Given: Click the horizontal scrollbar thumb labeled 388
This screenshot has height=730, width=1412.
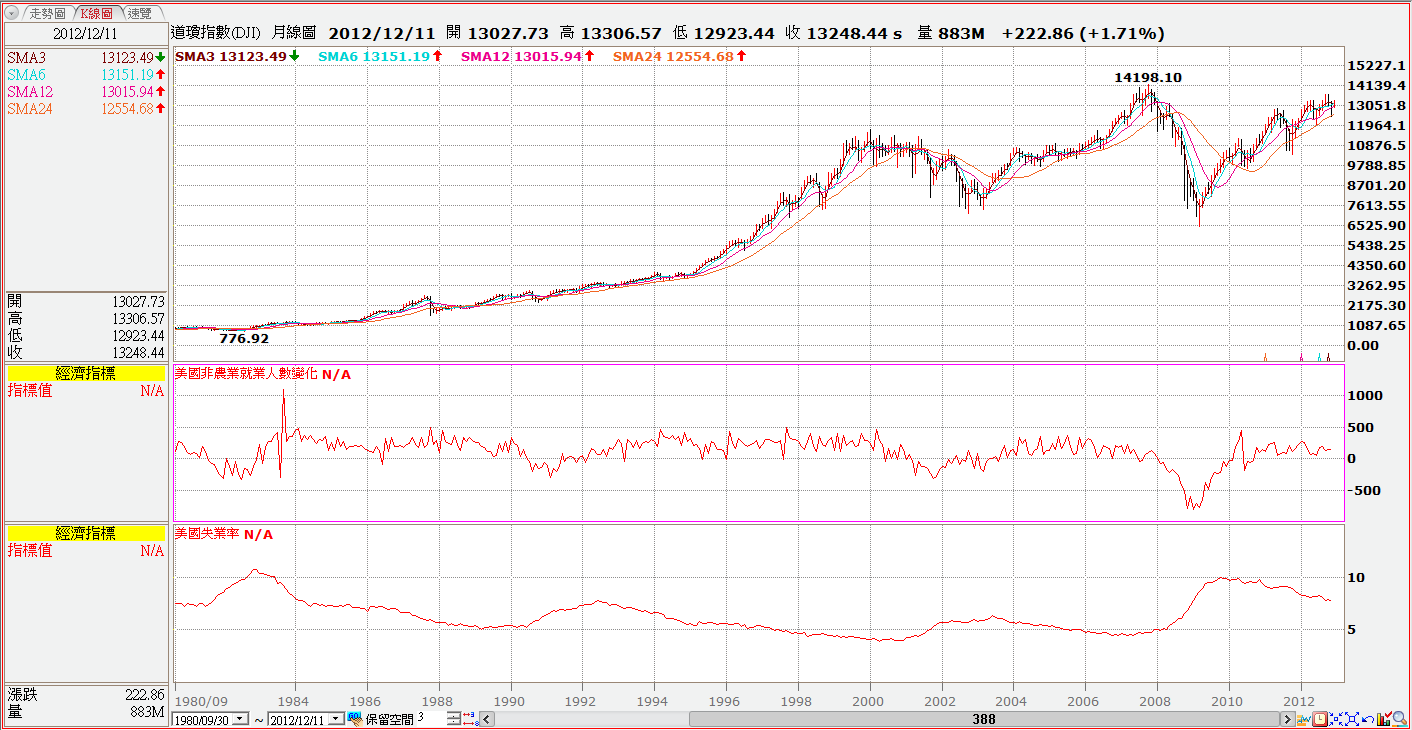Looking at the screenshot, I should point(982,719).
